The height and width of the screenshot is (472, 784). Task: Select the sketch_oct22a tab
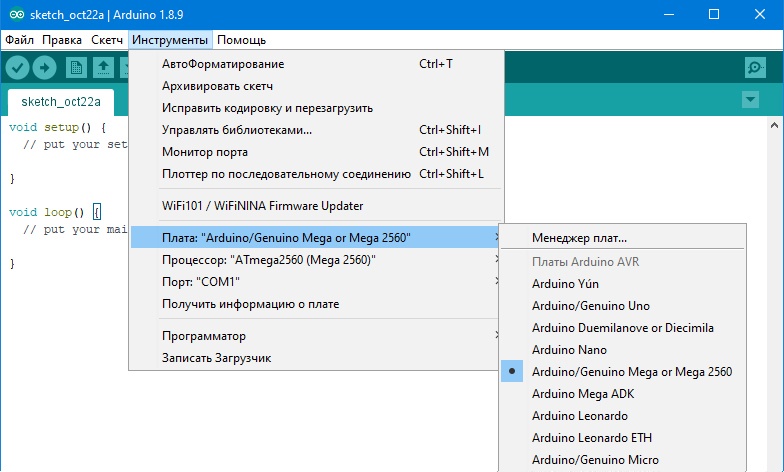61,102
